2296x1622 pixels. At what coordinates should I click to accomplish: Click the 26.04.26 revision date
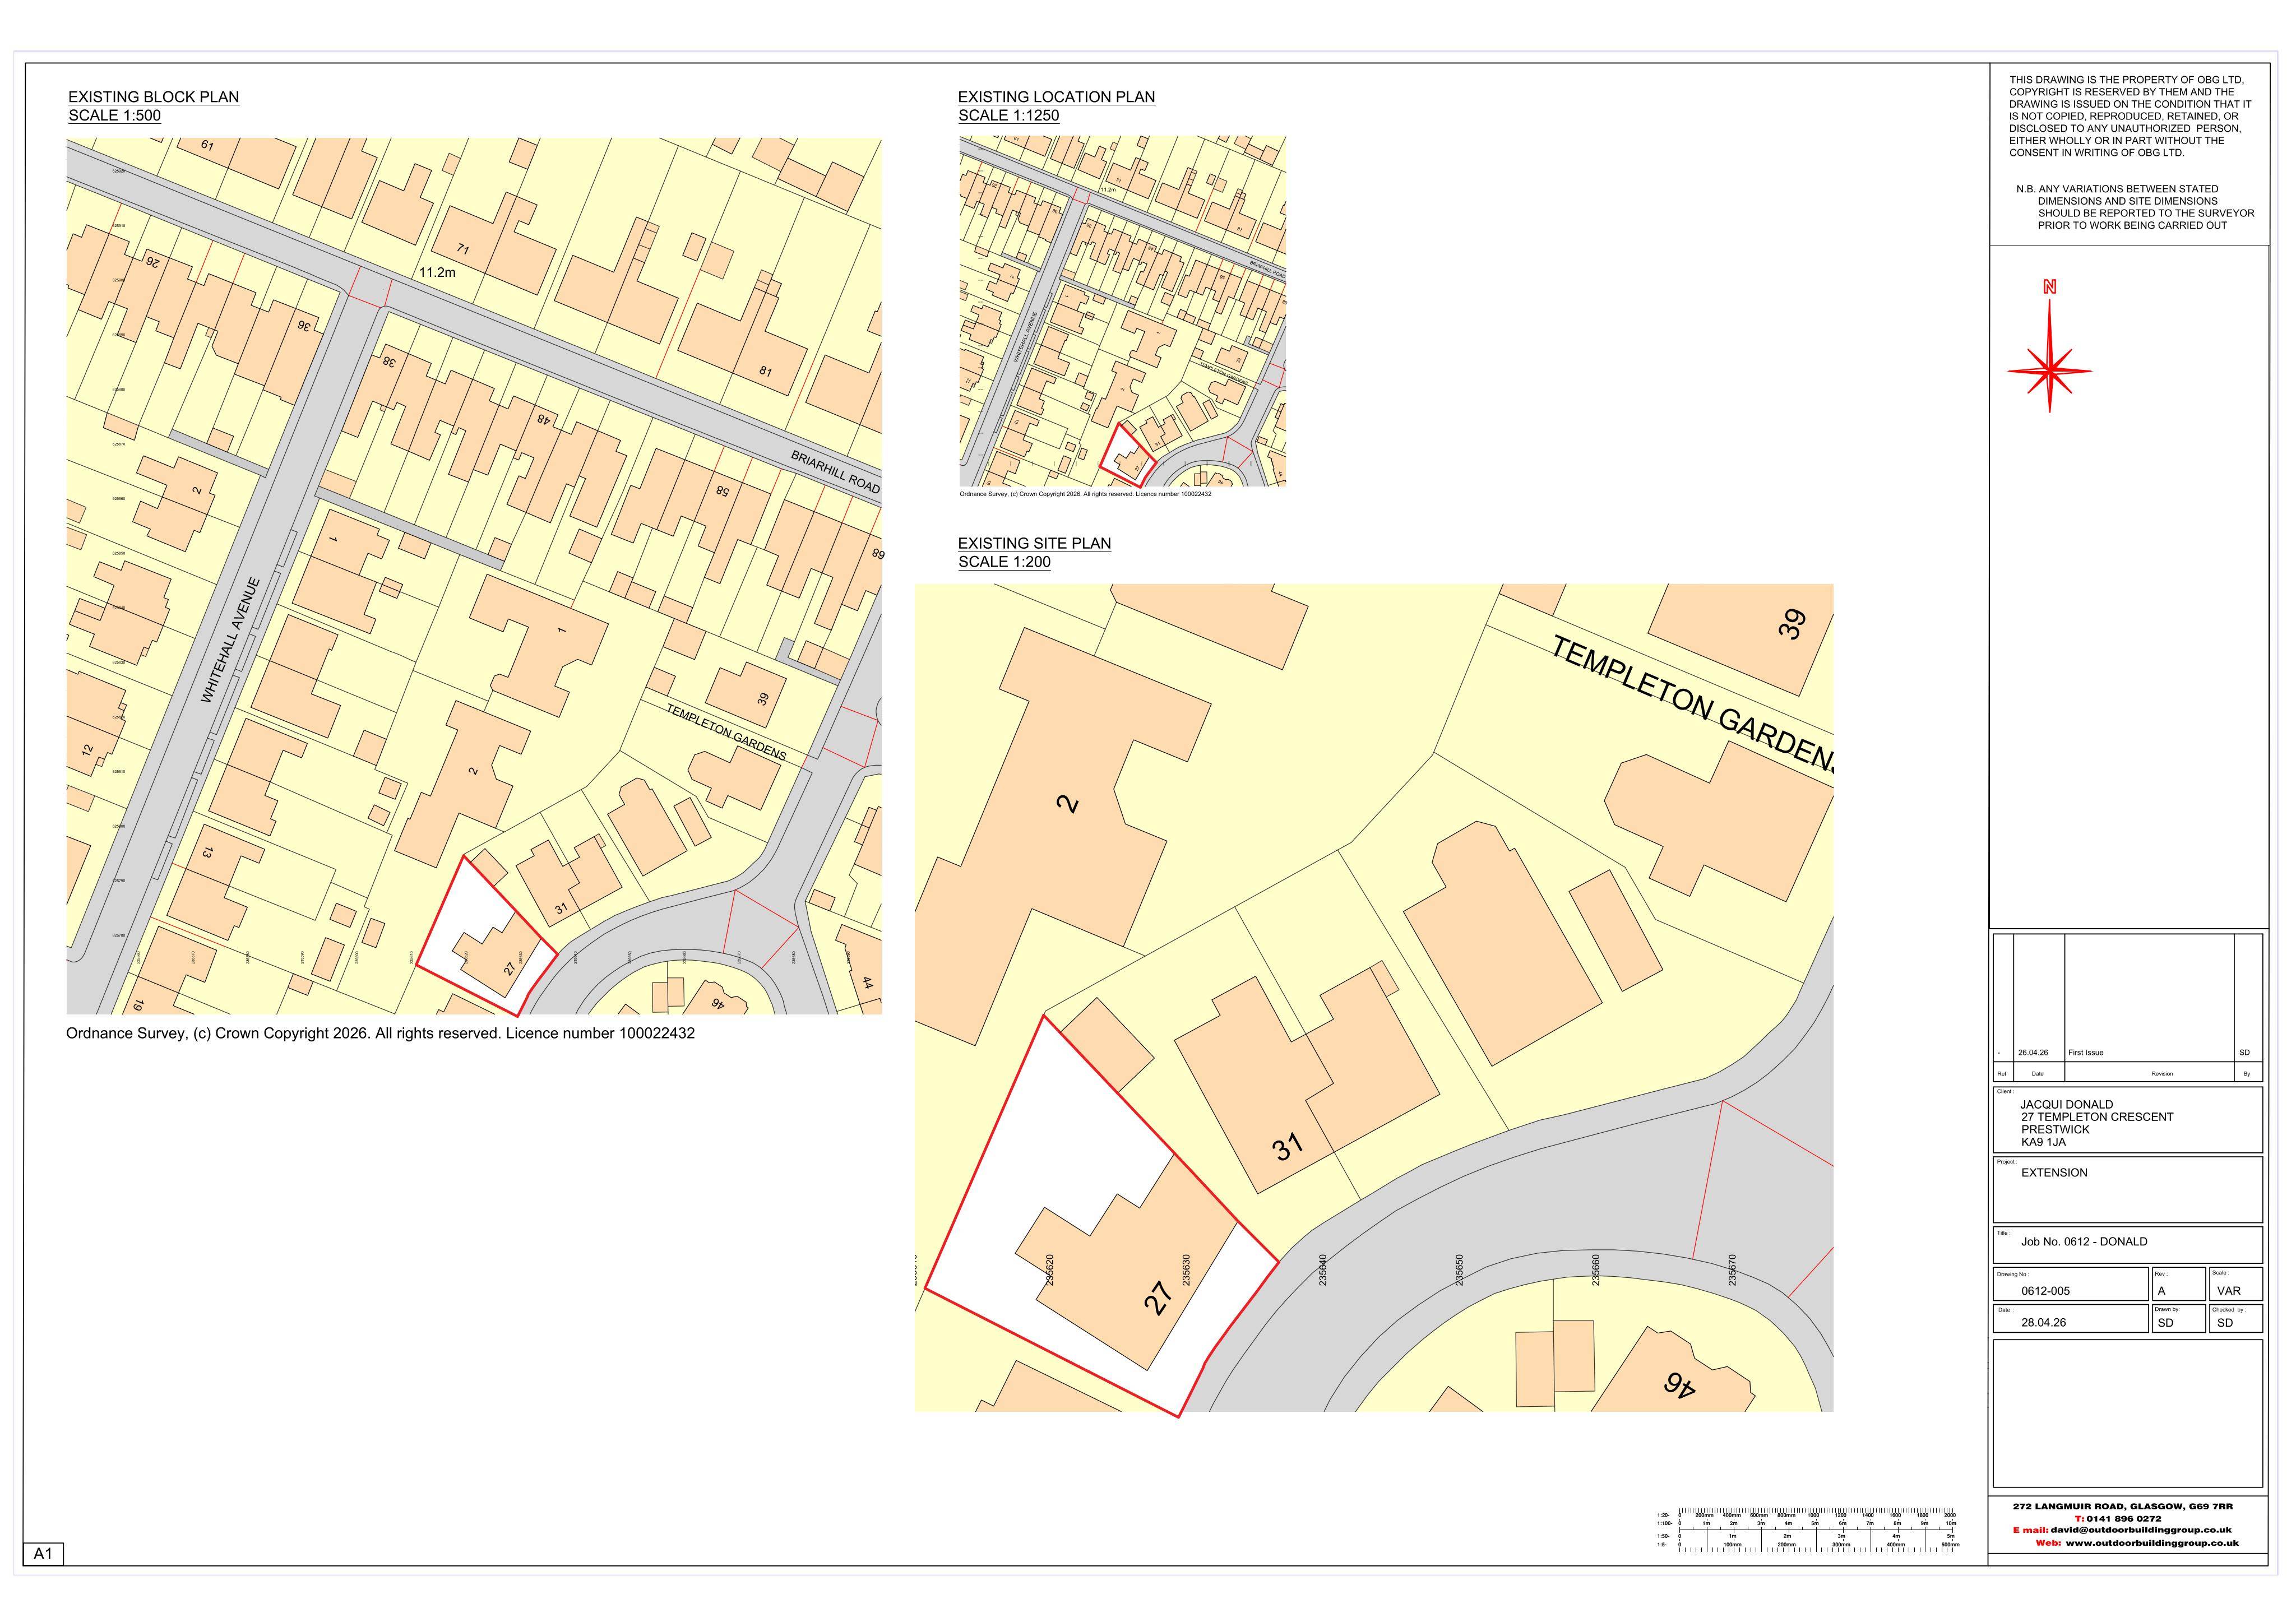point(2033,1053)
